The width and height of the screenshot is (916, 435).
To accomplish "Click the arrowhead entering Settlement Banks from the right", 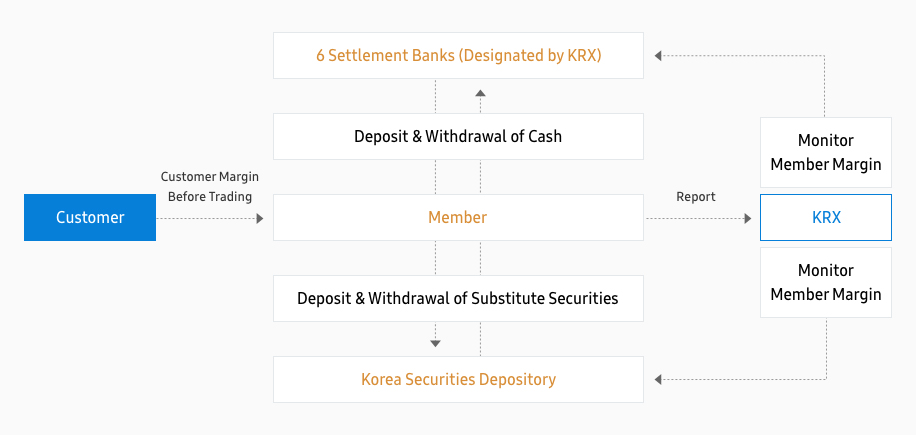I will (x=656, y=56).
